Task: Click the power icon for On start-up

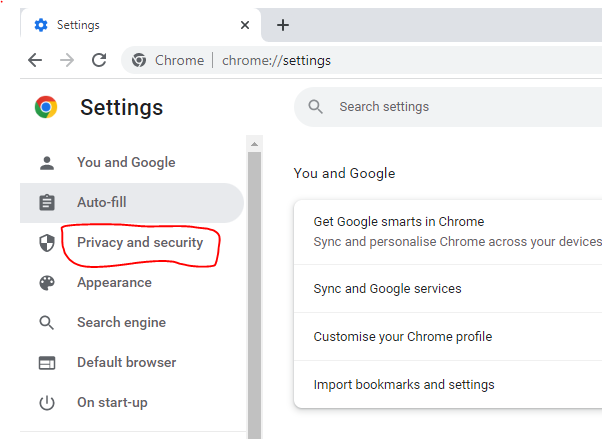Action: pyautogui.click(x=47, y=403)
